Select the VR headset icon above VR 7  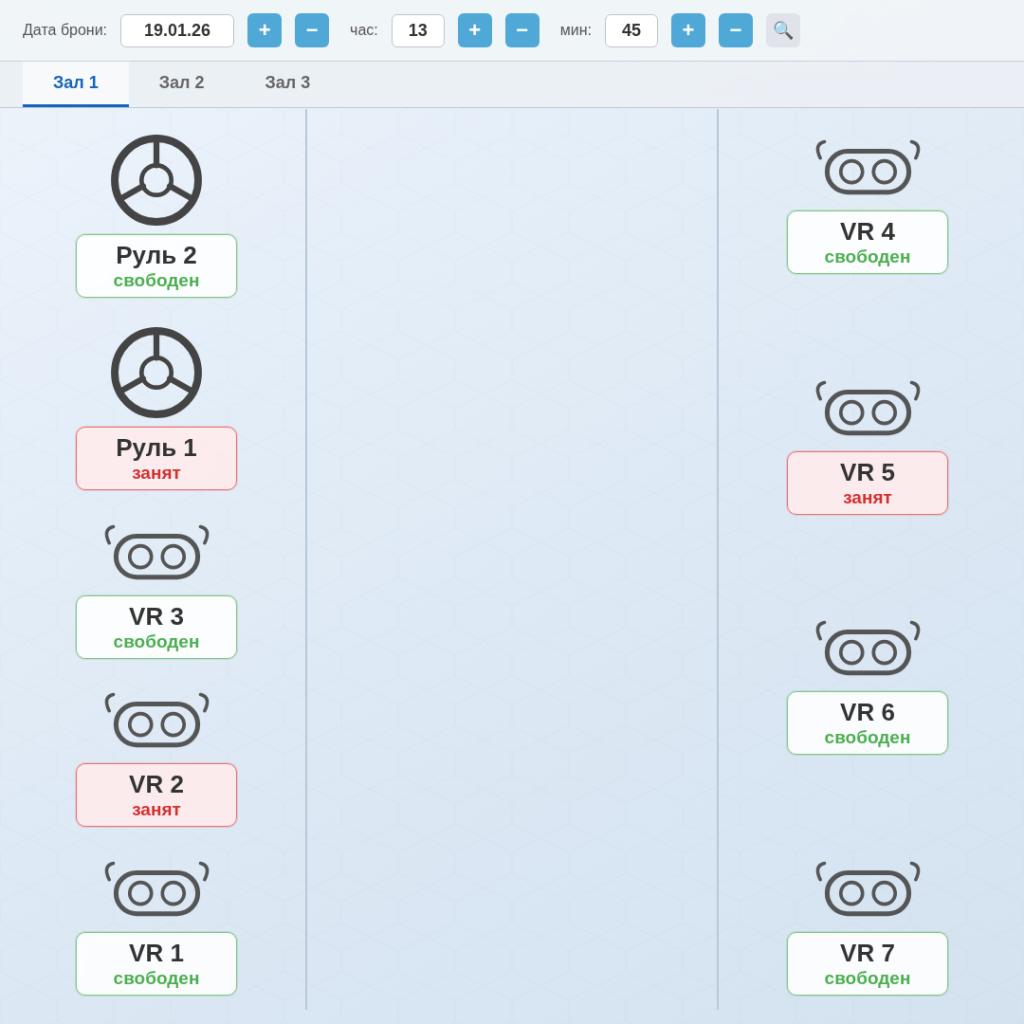pos(867,890)
